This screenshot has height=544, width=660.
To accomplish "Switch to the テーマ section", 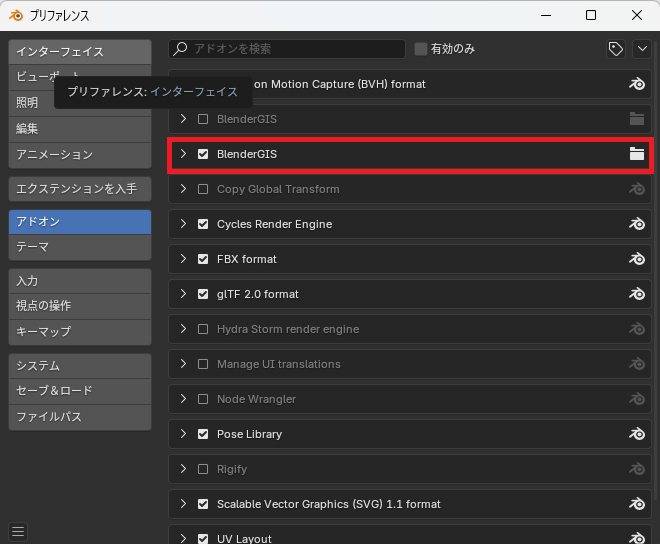I will click(80, 247).
